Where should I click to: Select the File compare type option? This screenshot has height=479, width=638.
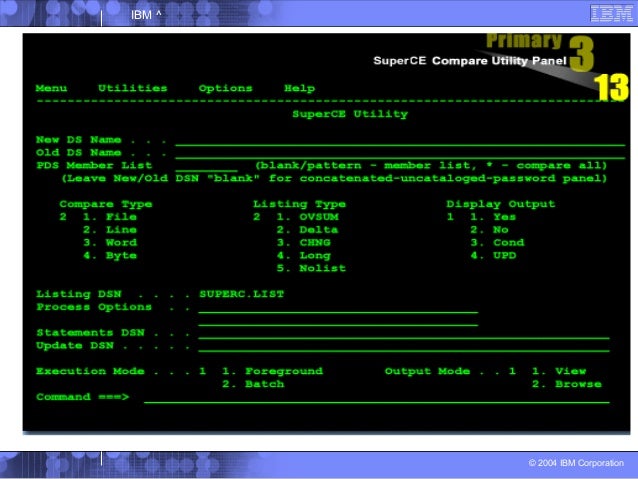pyautogui.click(x=110, y=217)
